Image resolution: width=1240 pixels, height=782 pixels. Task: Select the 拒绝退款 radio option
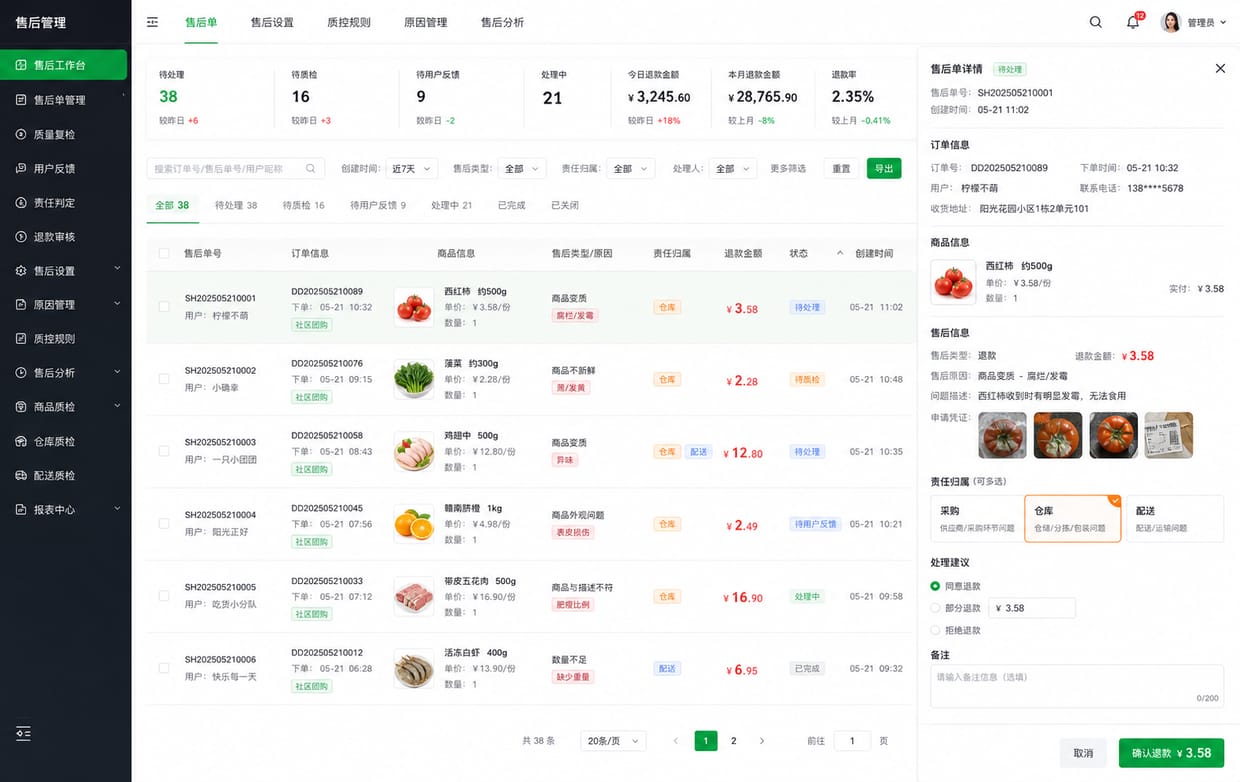coord(935,630)
